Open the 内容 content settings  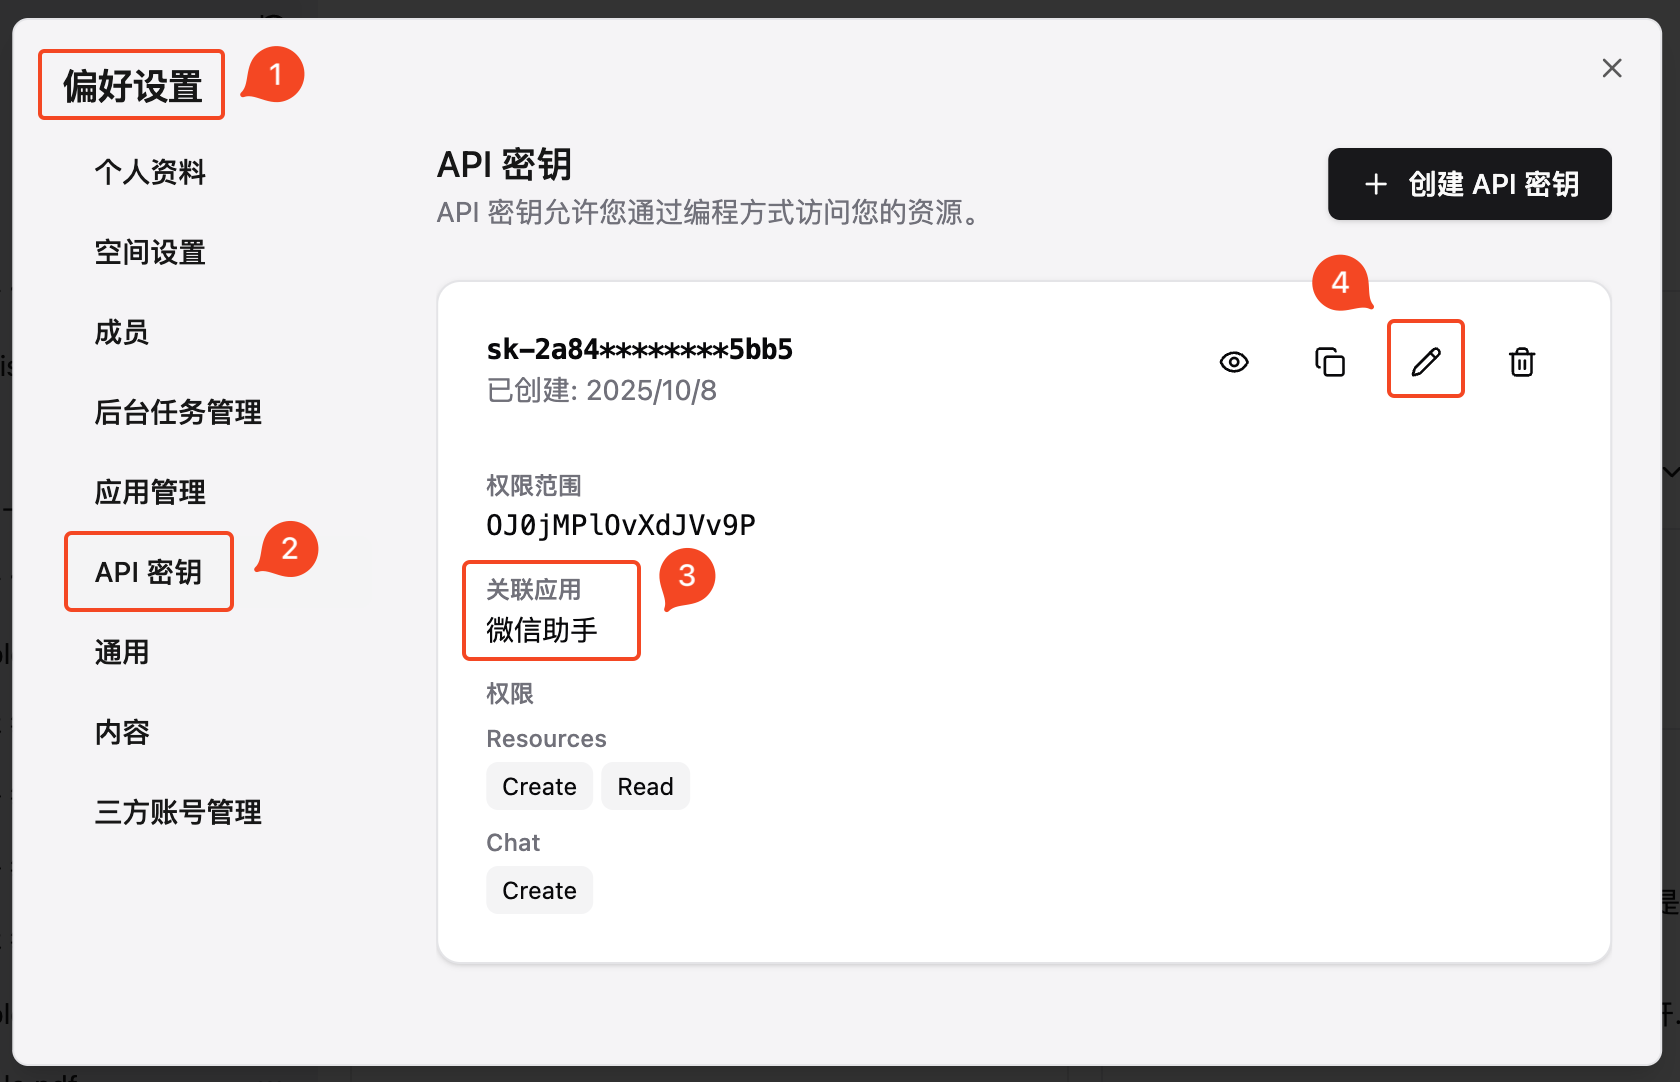pos(120,732)
